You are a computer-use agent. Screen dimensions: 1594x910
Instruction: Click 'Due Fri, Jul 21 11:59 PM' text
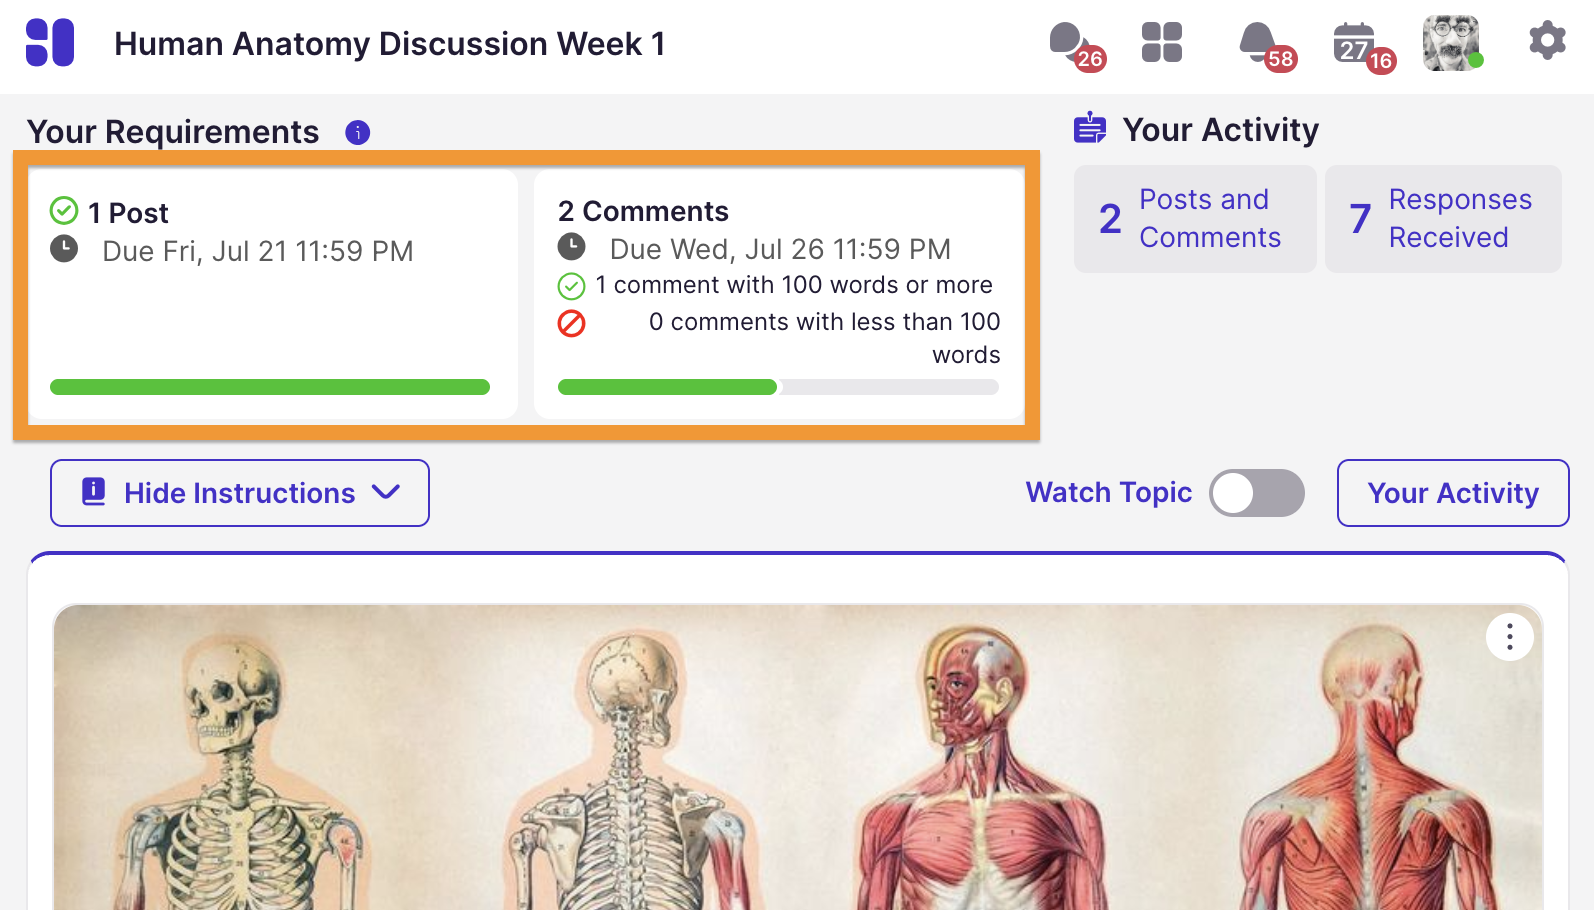258,251
